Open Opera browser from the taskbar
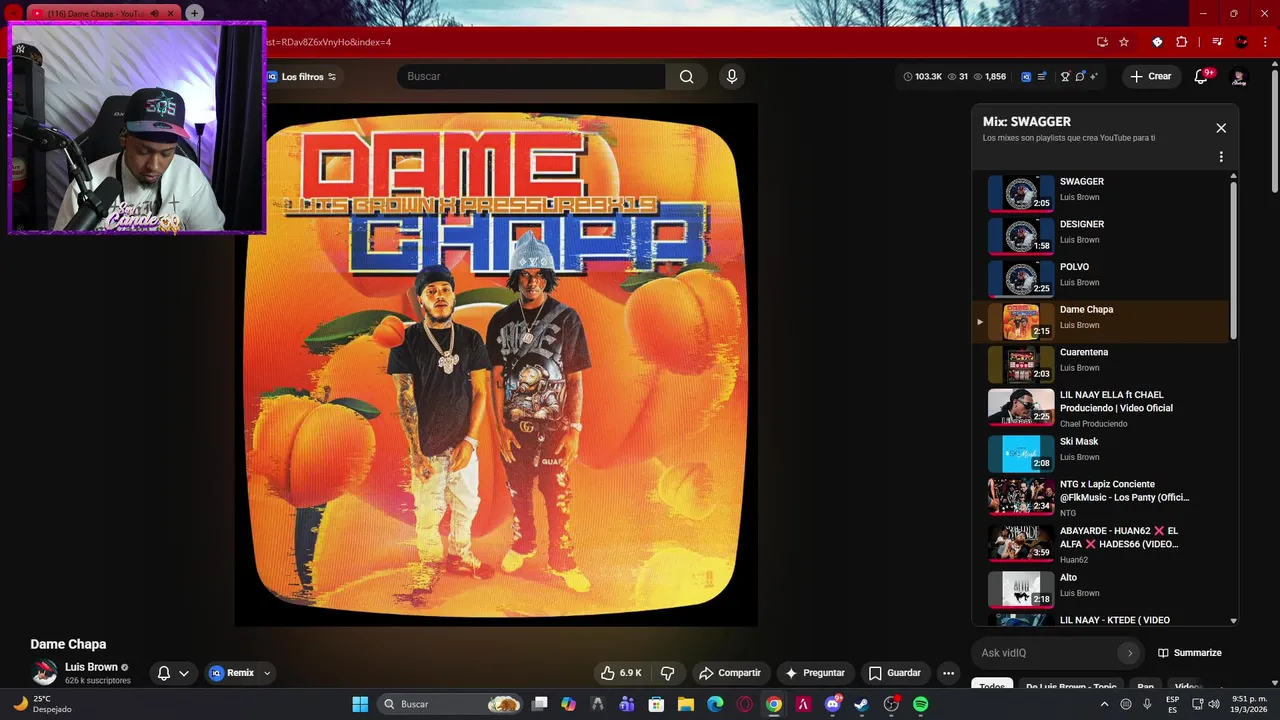 744,704
